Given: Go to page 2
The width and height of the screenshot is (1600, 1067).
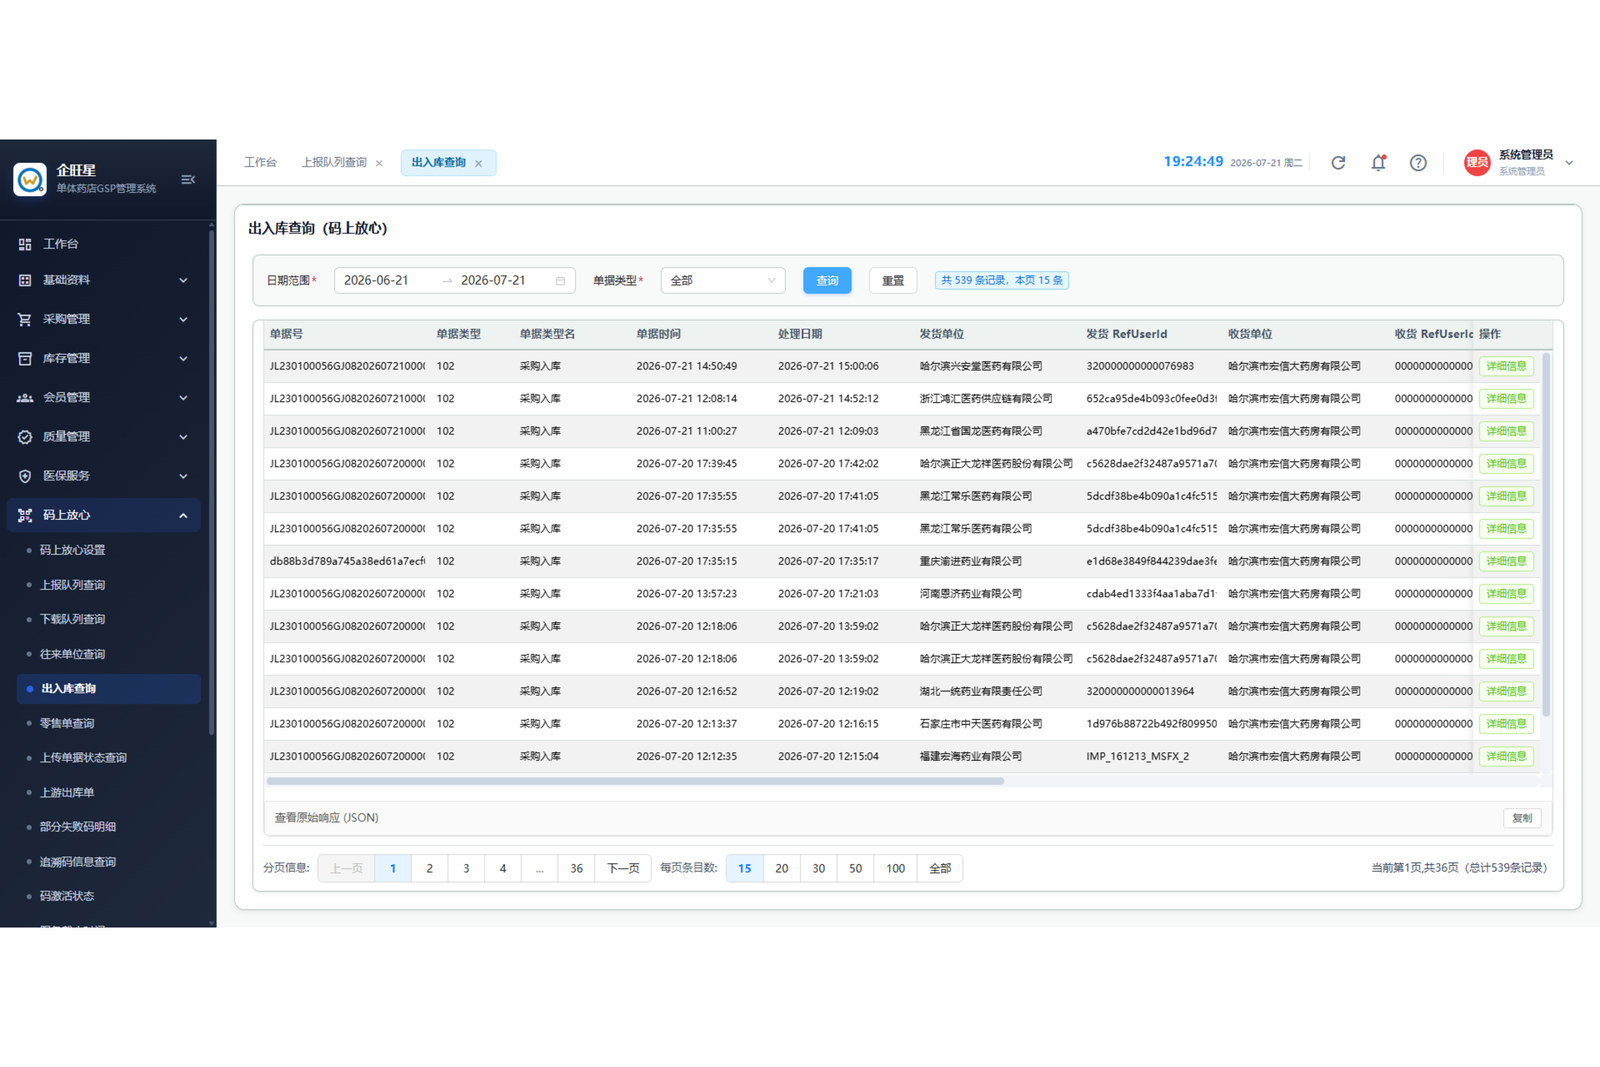Looking at the screenshot, I should 429,868.
